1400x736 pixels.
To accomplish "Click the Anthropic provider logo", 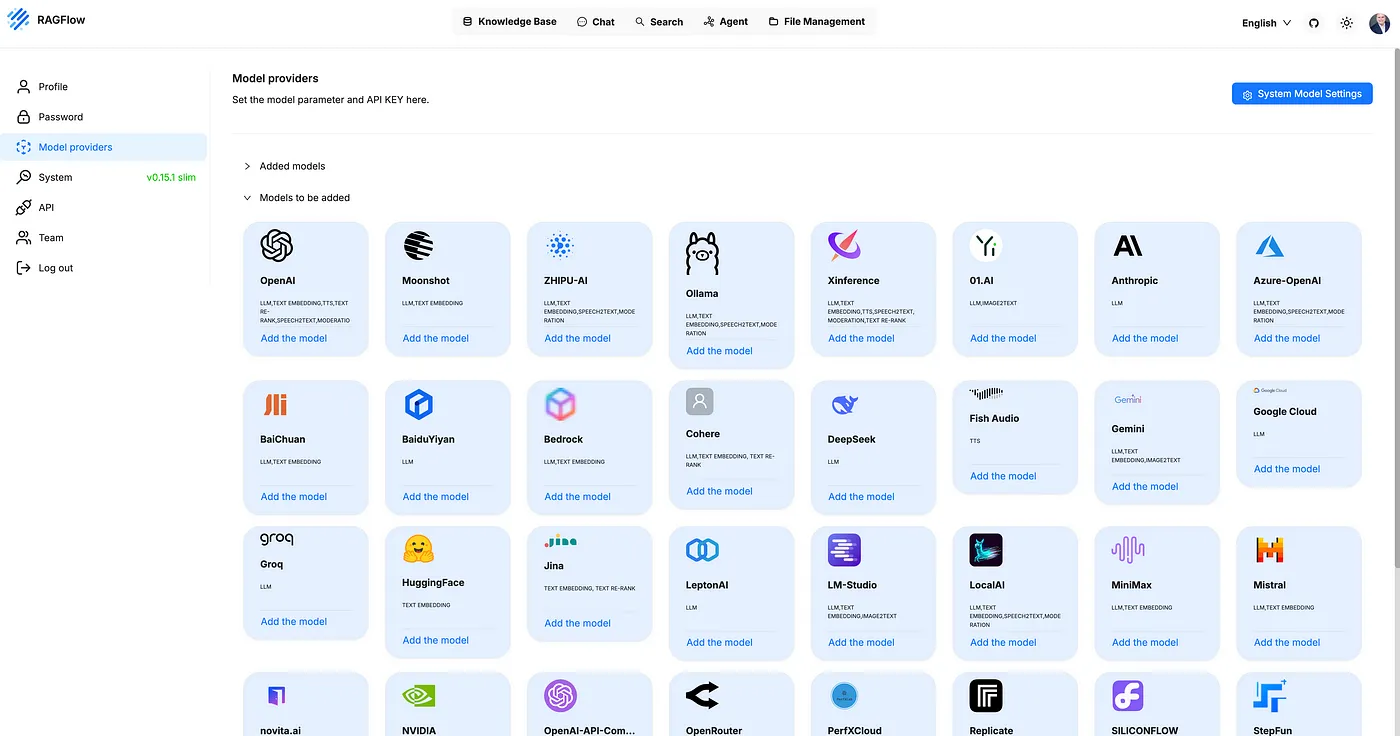I will coord(1128,245).
